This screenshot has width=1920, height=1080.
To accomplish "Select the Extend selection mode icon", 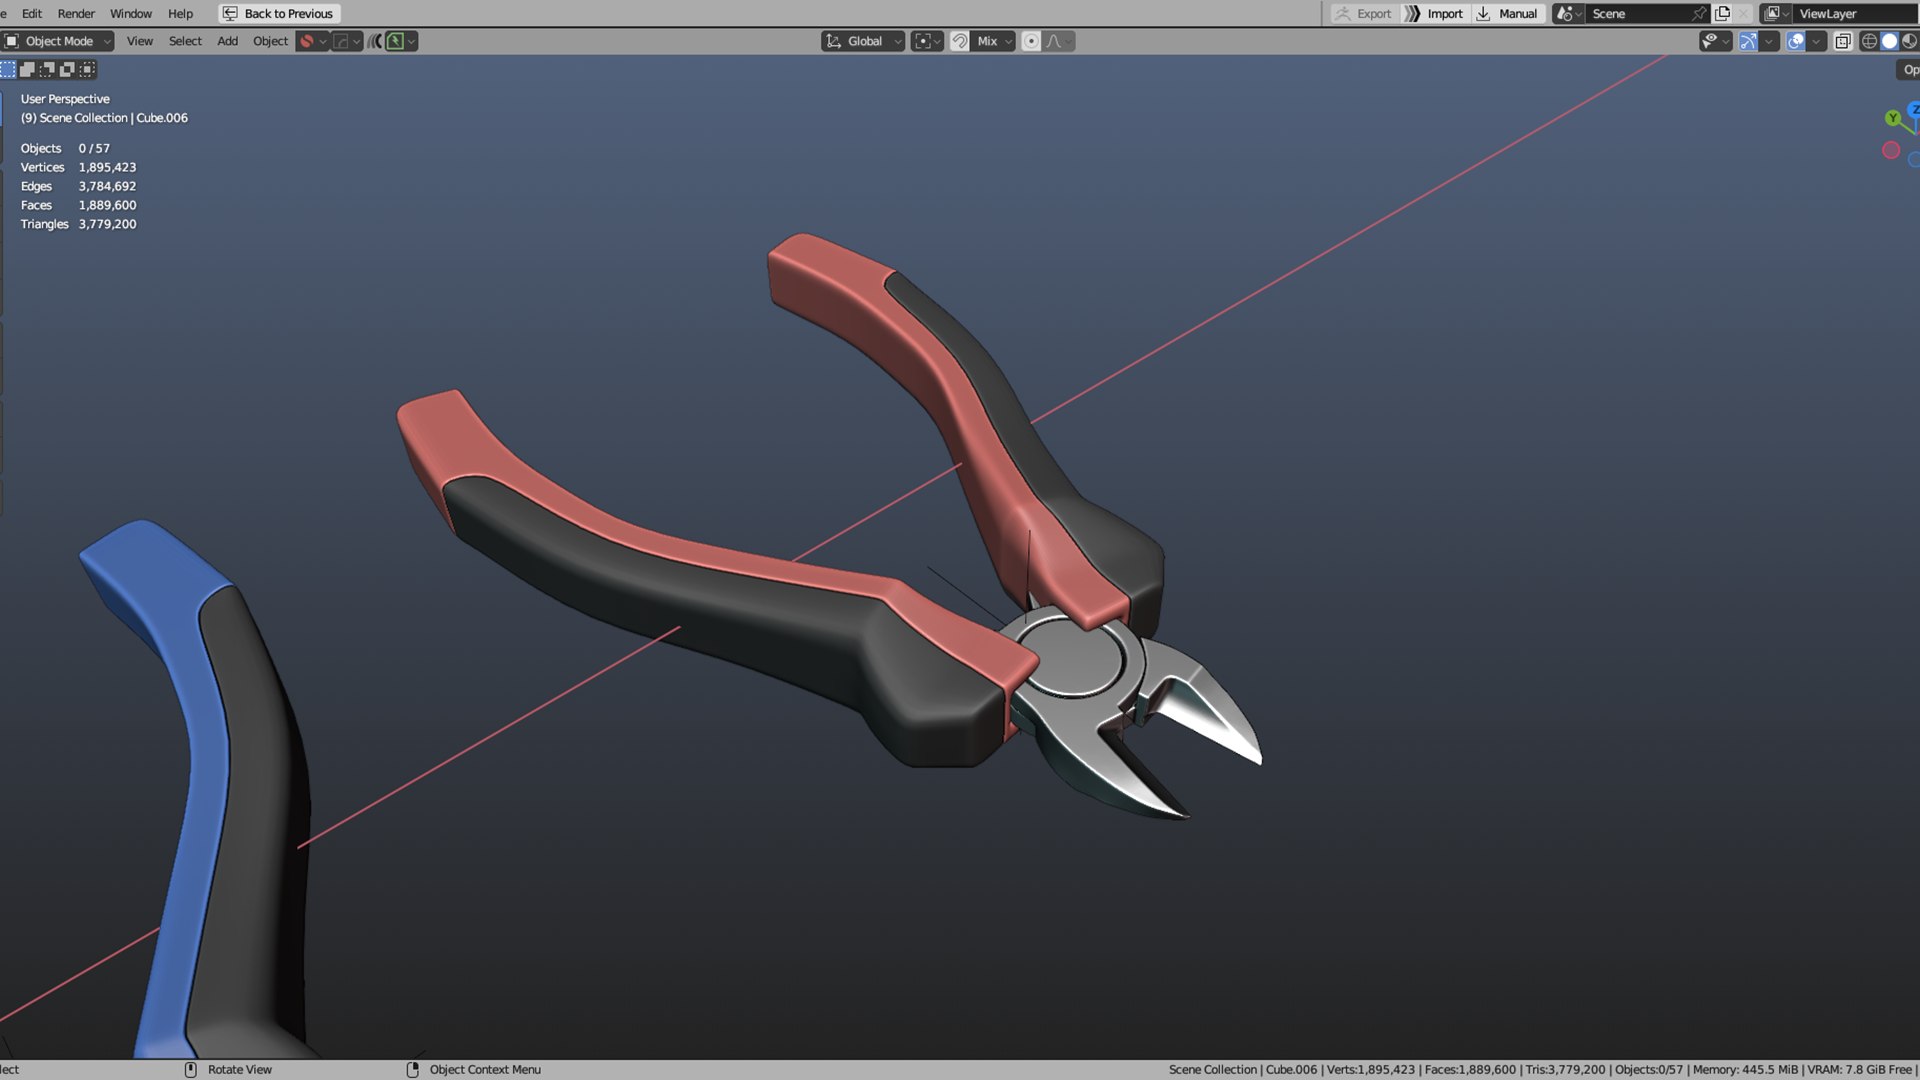I will (x=28, y=69).
